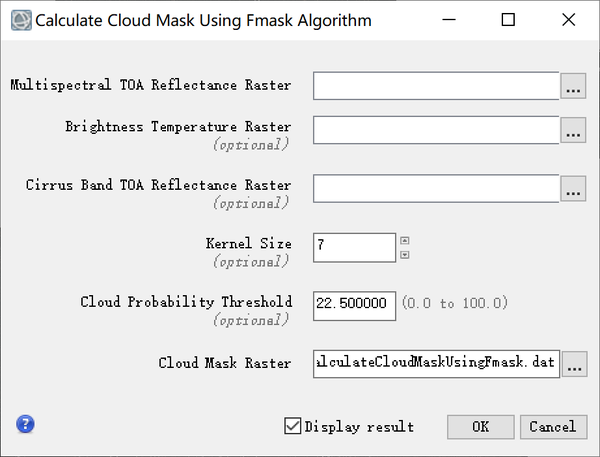The width and height of the screenshot is (600, 457).
Task: Increase Kernel Size with up arrow
Action: coord(404,240)
